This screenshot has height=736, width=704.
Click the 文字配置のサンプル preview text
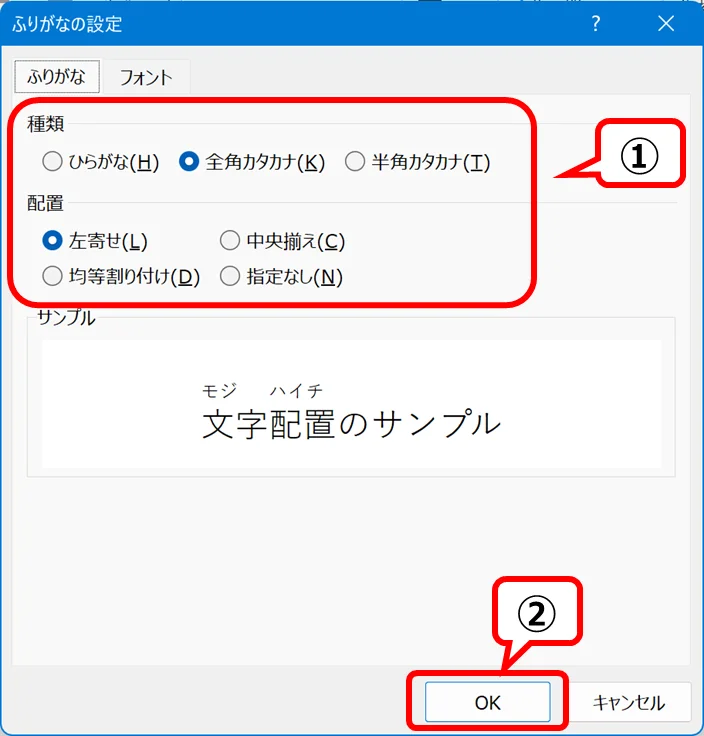pyautogui.click(x=351, y=424)
